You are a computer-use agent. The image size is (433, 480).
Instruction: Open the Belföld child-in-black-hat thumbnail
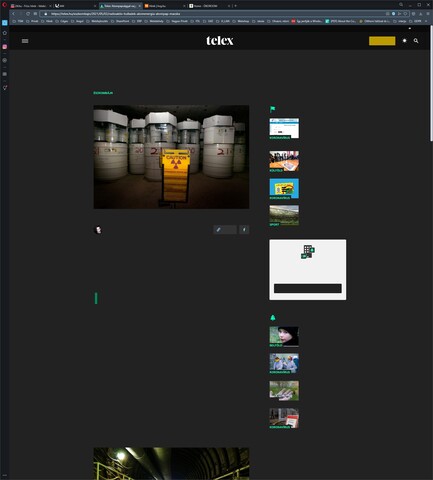coord(284,336)
